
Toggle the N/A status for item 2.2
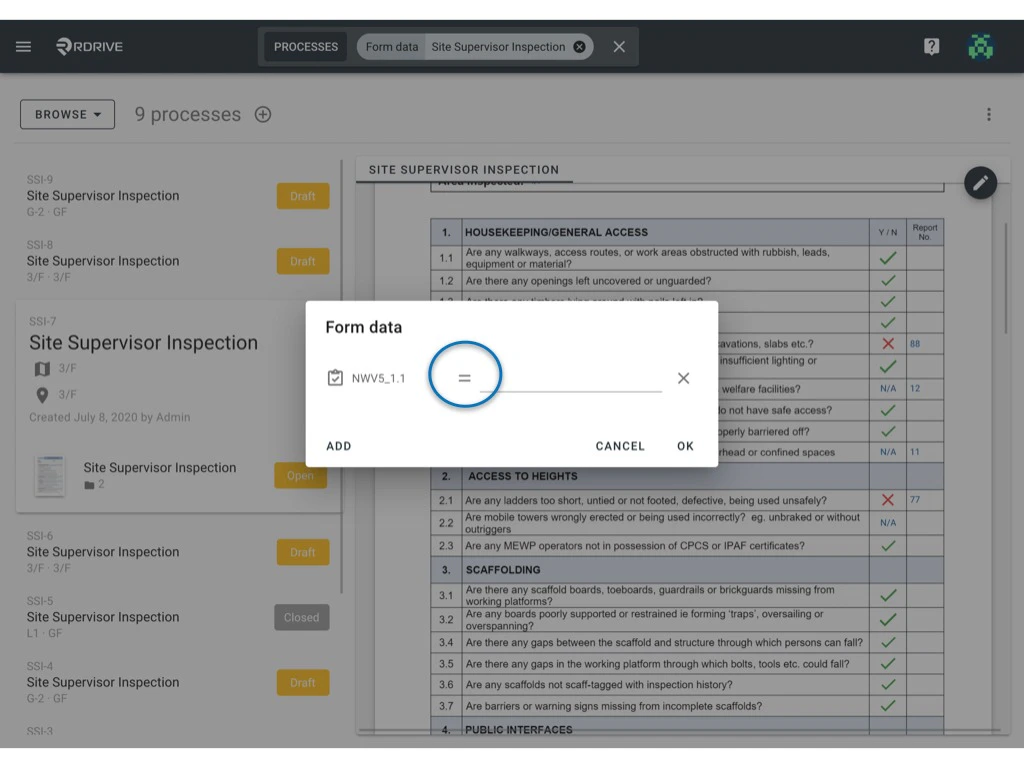tap(886, 522)
